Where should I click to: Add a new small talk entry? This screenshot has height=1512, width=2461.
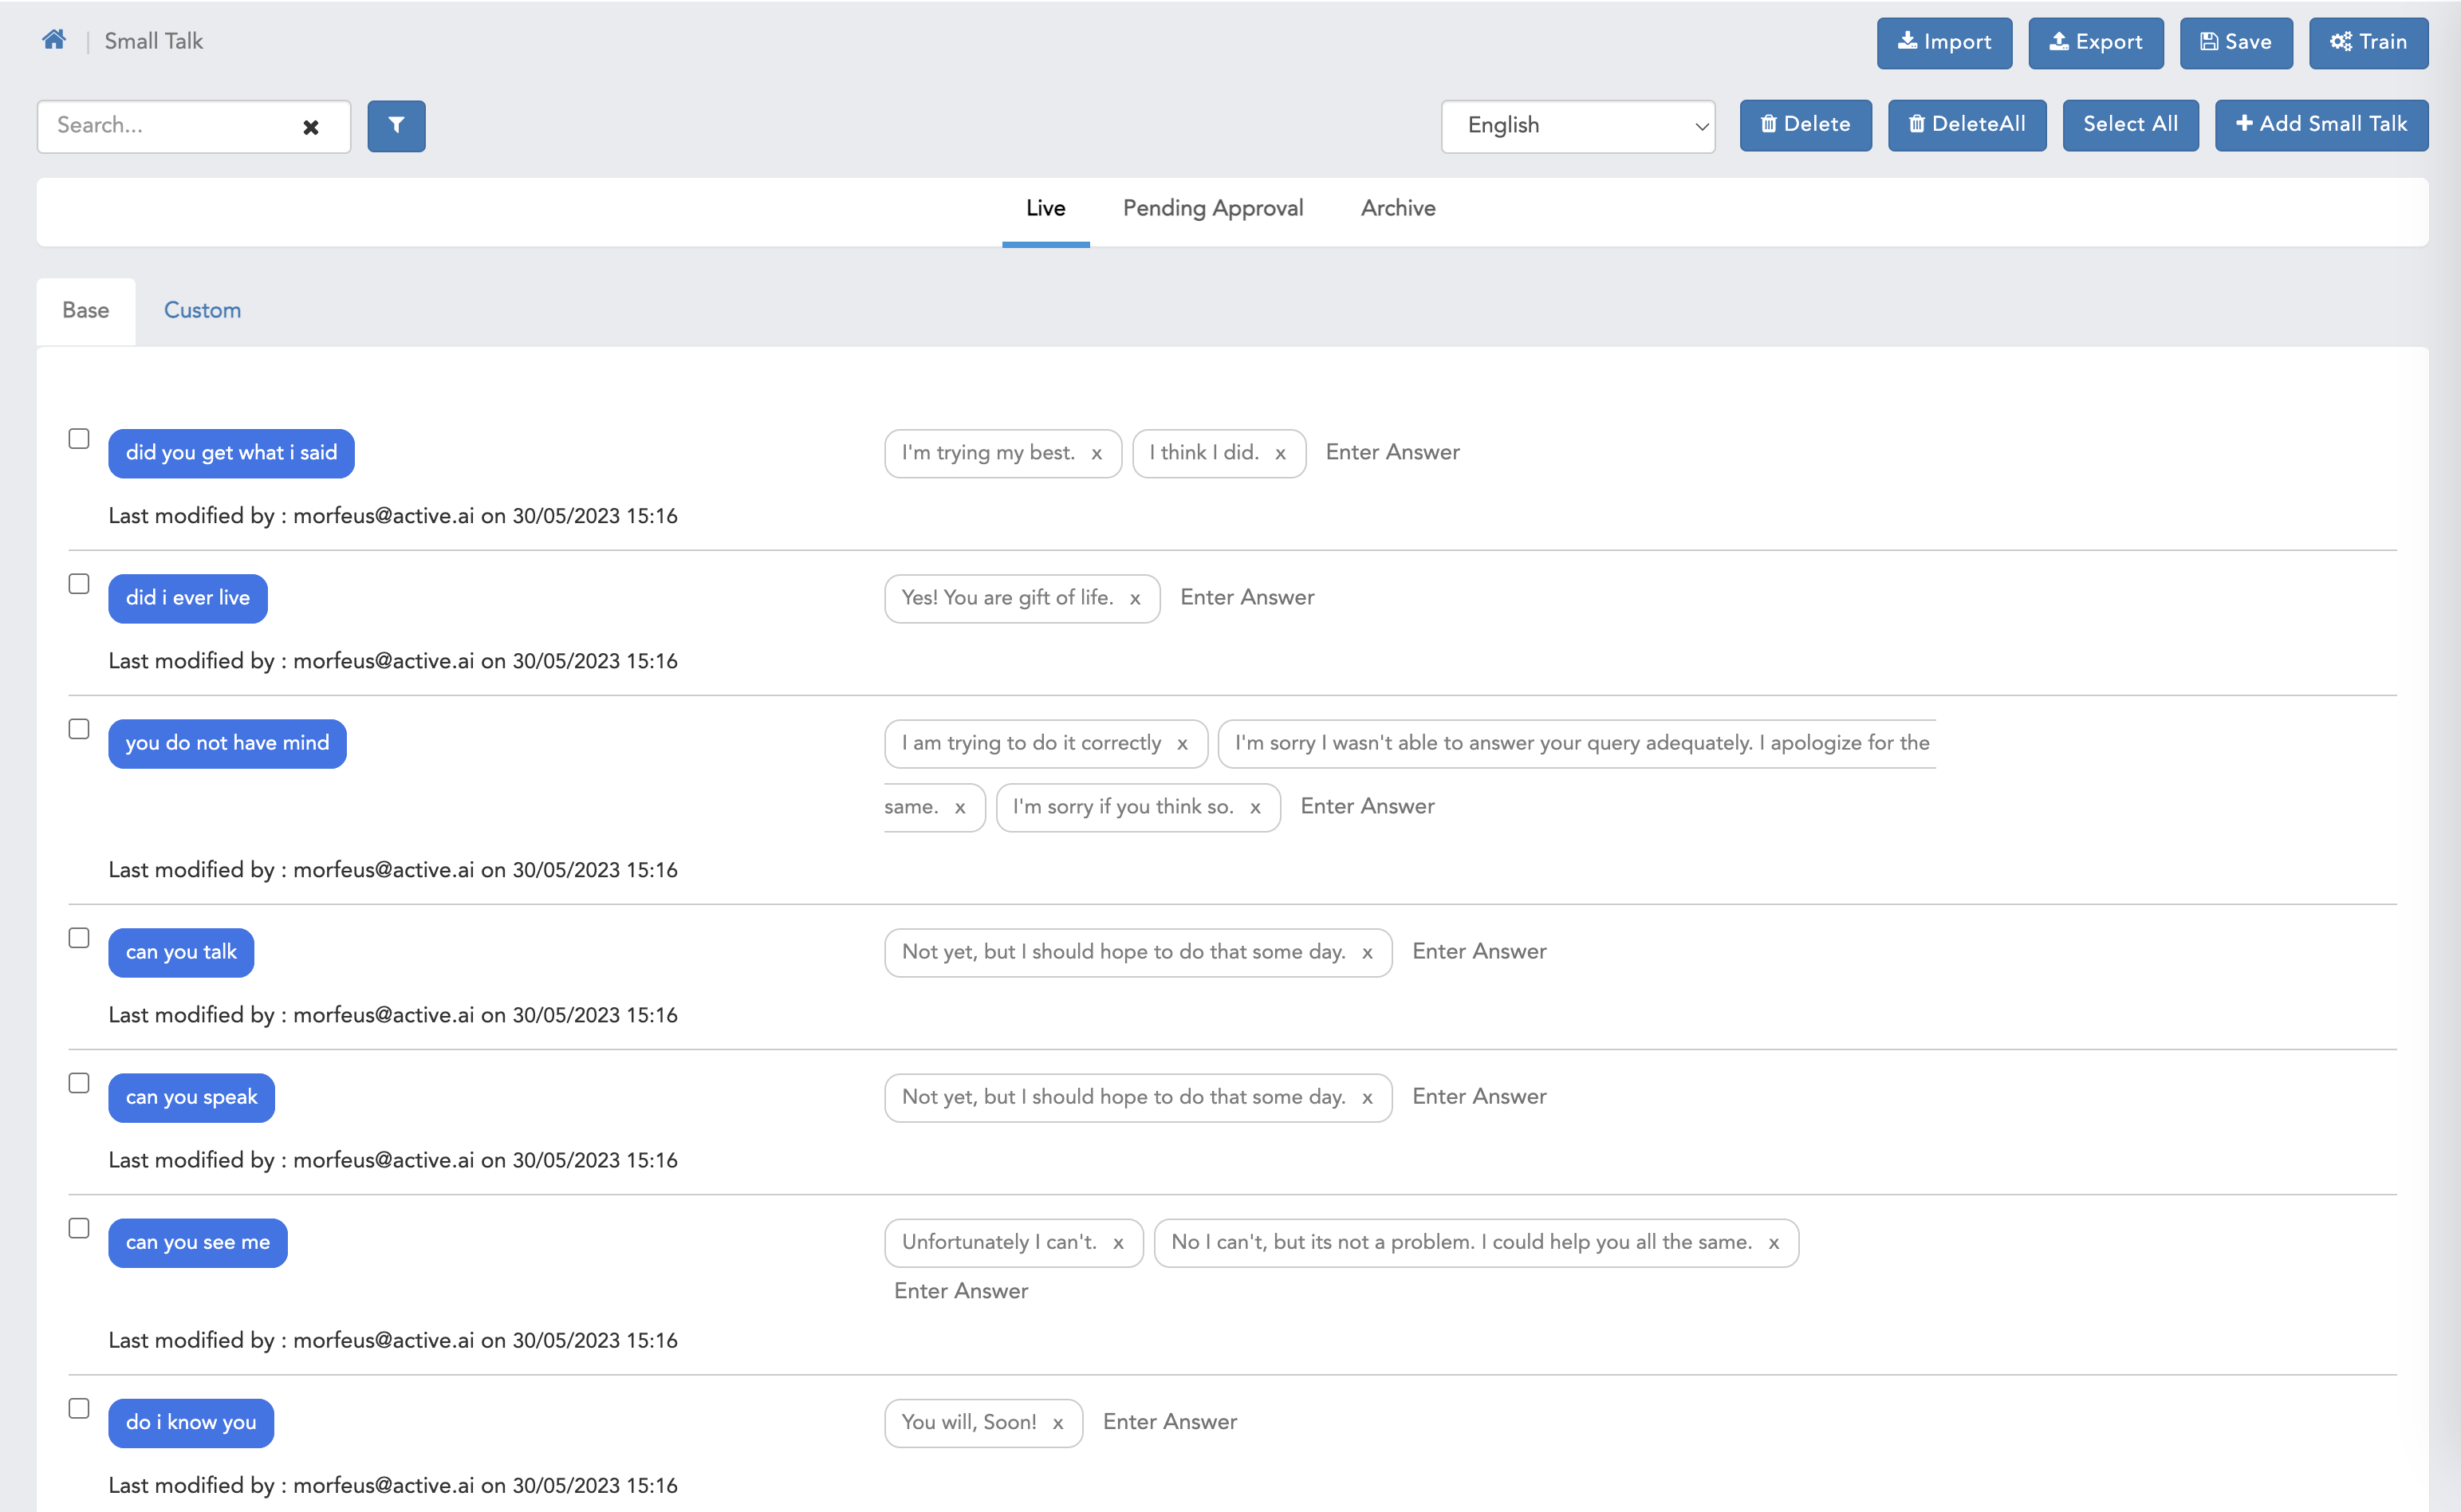click(x=2321, y=125)
